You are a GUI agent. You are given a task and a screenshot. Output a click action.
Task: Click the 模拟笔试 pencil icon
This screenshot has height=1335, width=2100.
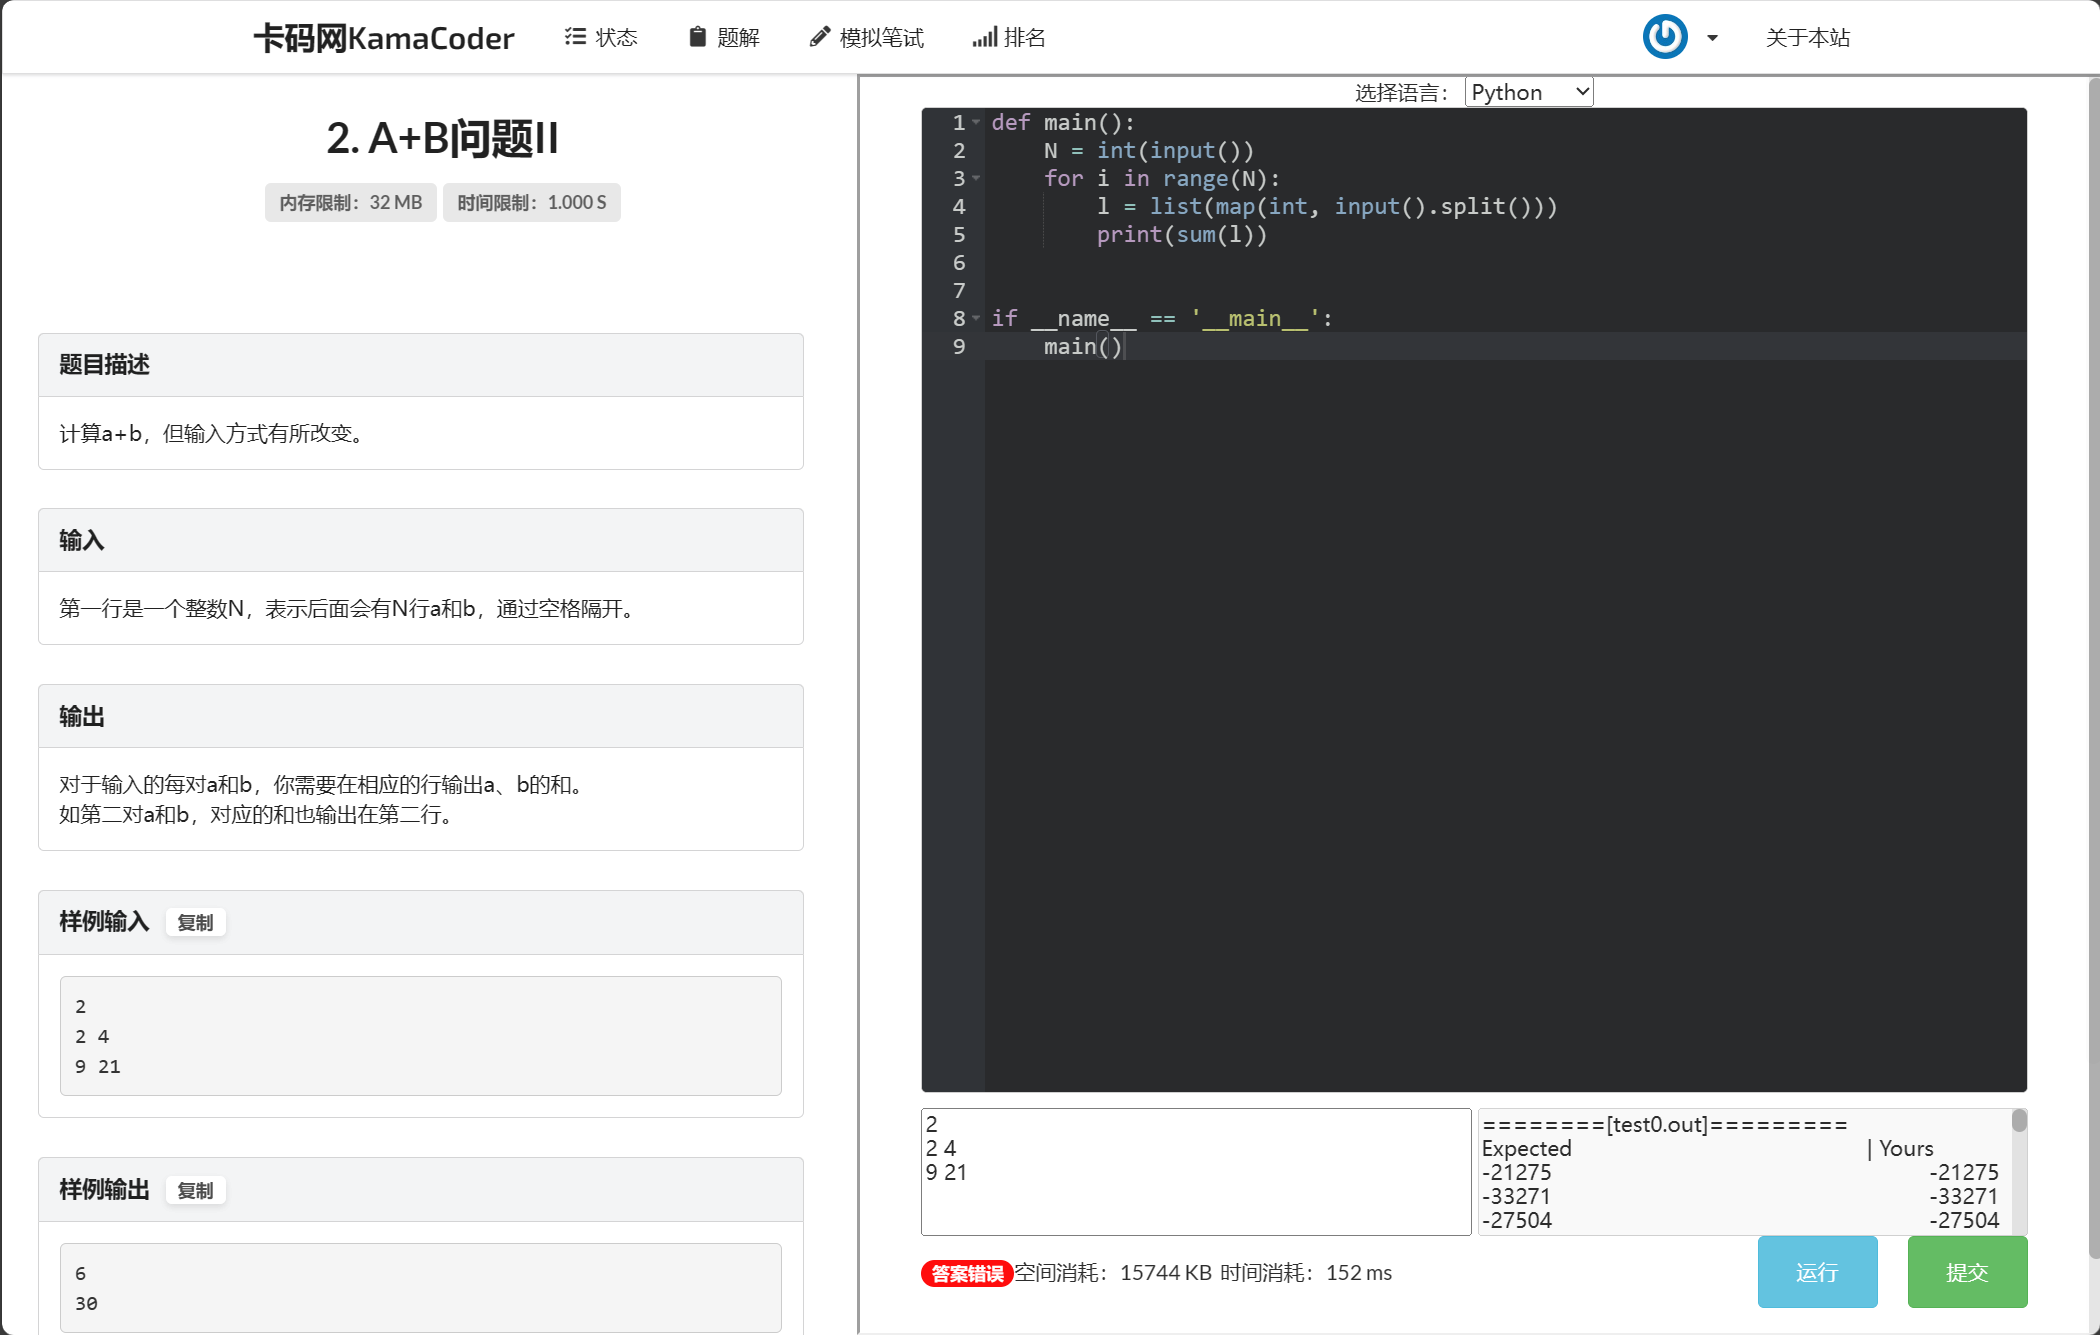pos(819,36)
